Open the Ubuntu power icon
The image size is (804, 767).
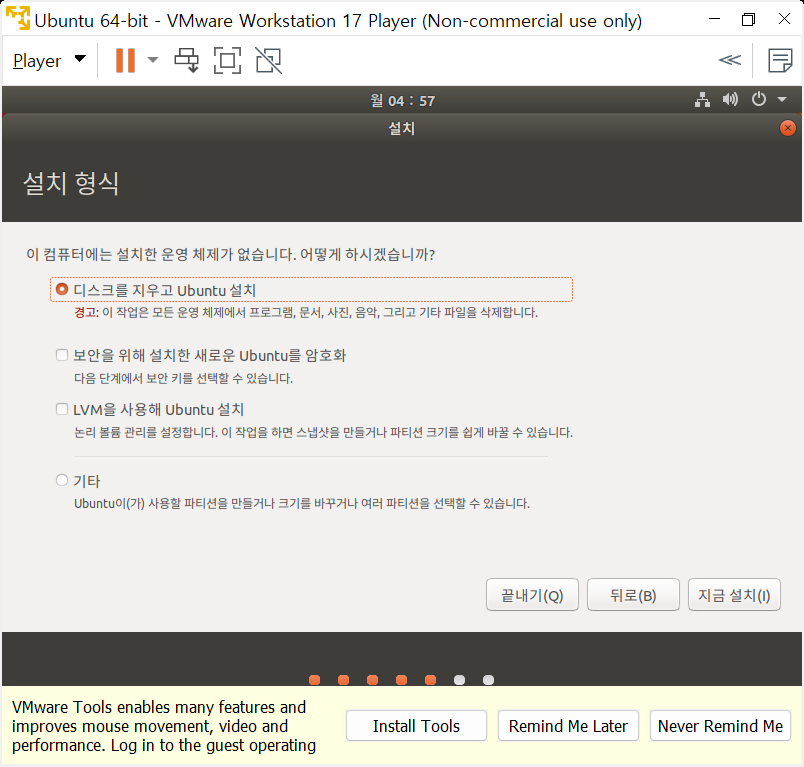(758, 98)
